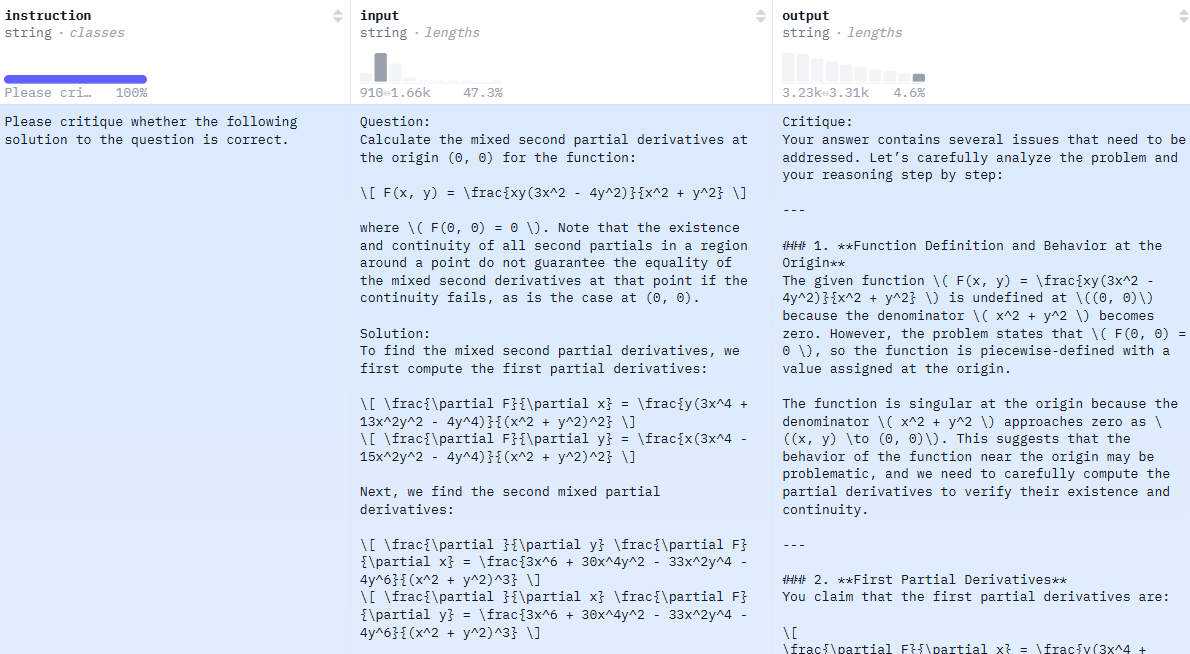Viewport: 1190px width, 654px height.
Task: Sort the instruction column
Action: tap(338, 16)
